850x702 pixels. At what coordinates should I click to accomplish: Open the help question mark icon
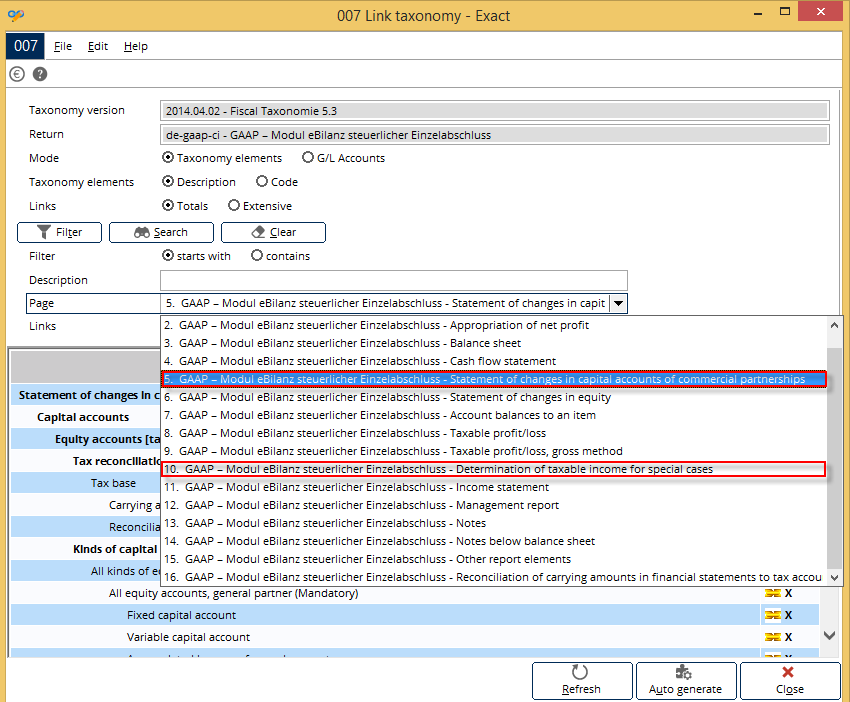point(40,74)
